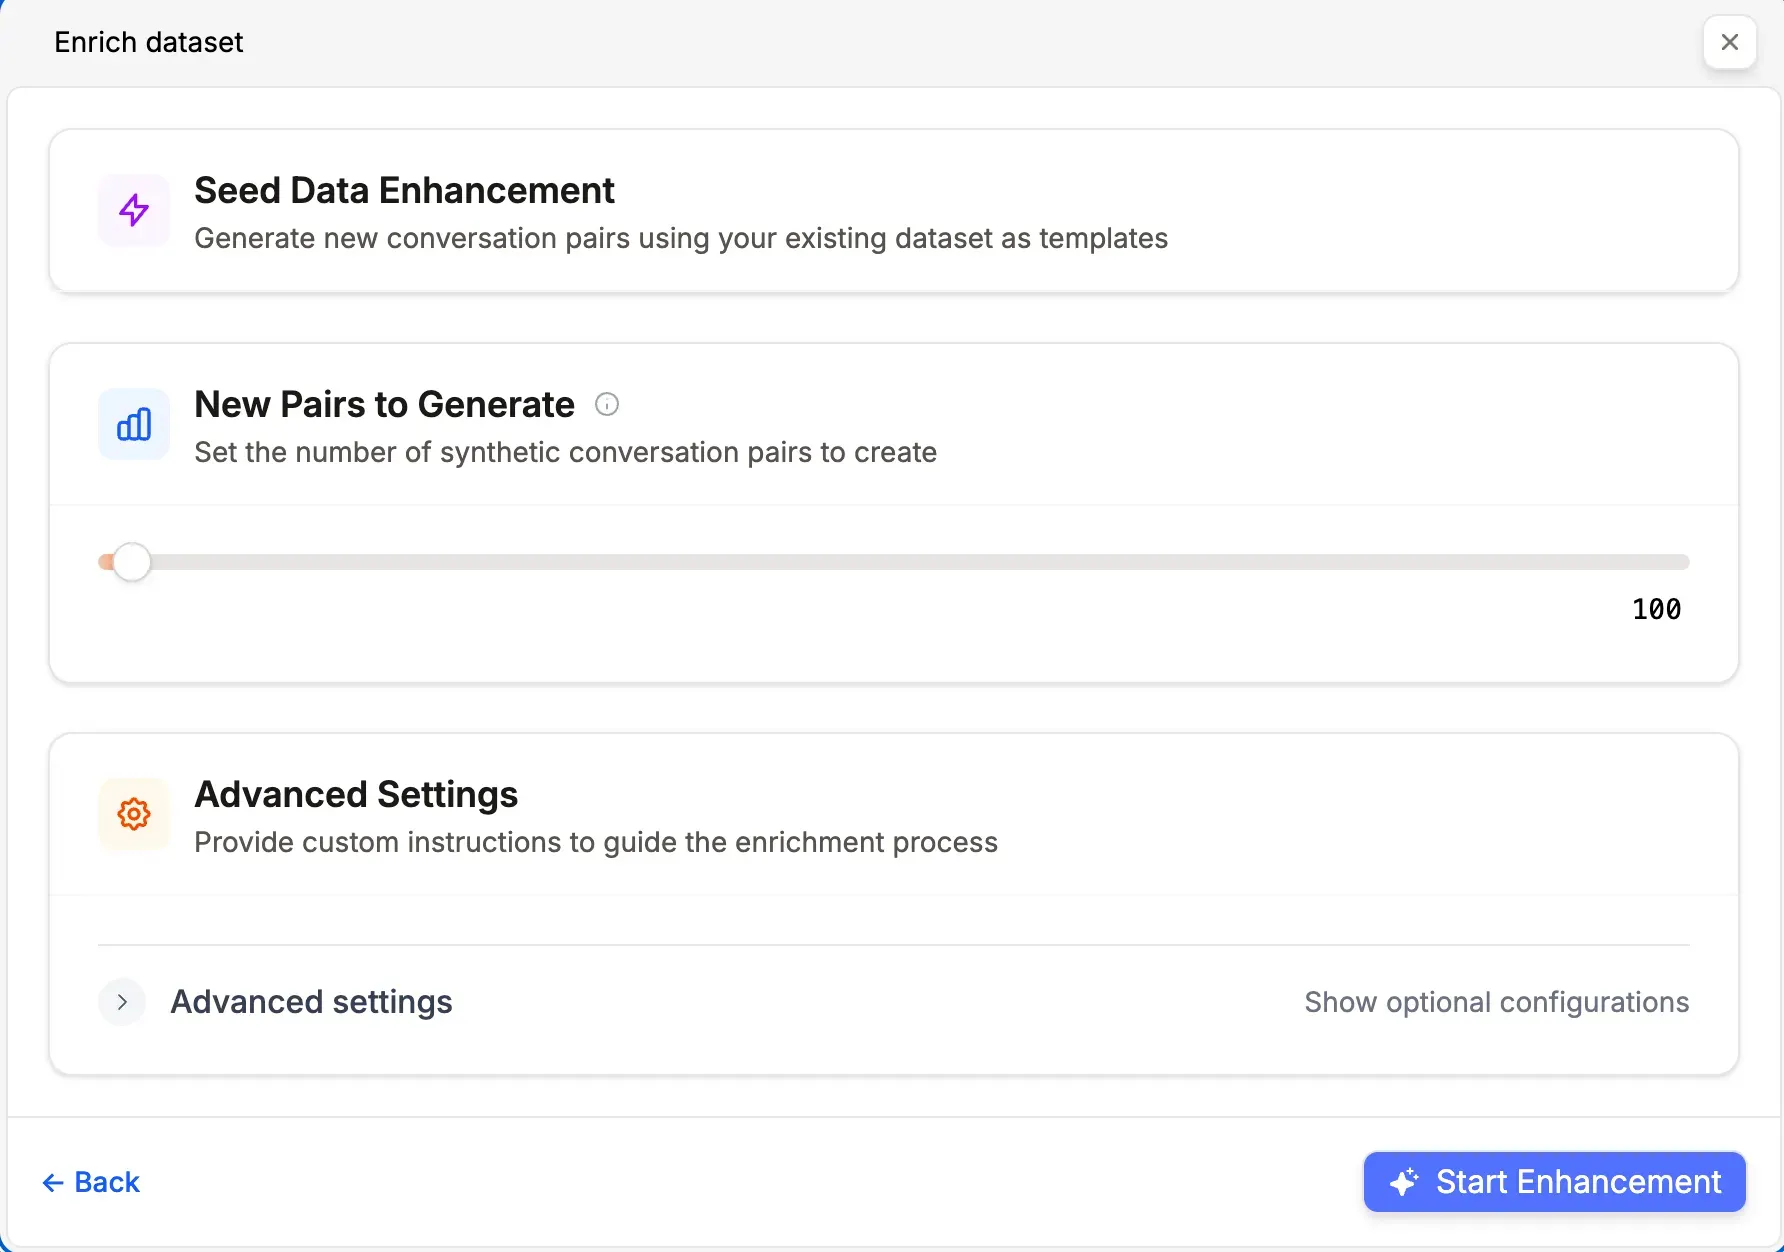Click the bar chart icon beside New Pairs to Generate
1784x1252 pixels.
point(133,424)
